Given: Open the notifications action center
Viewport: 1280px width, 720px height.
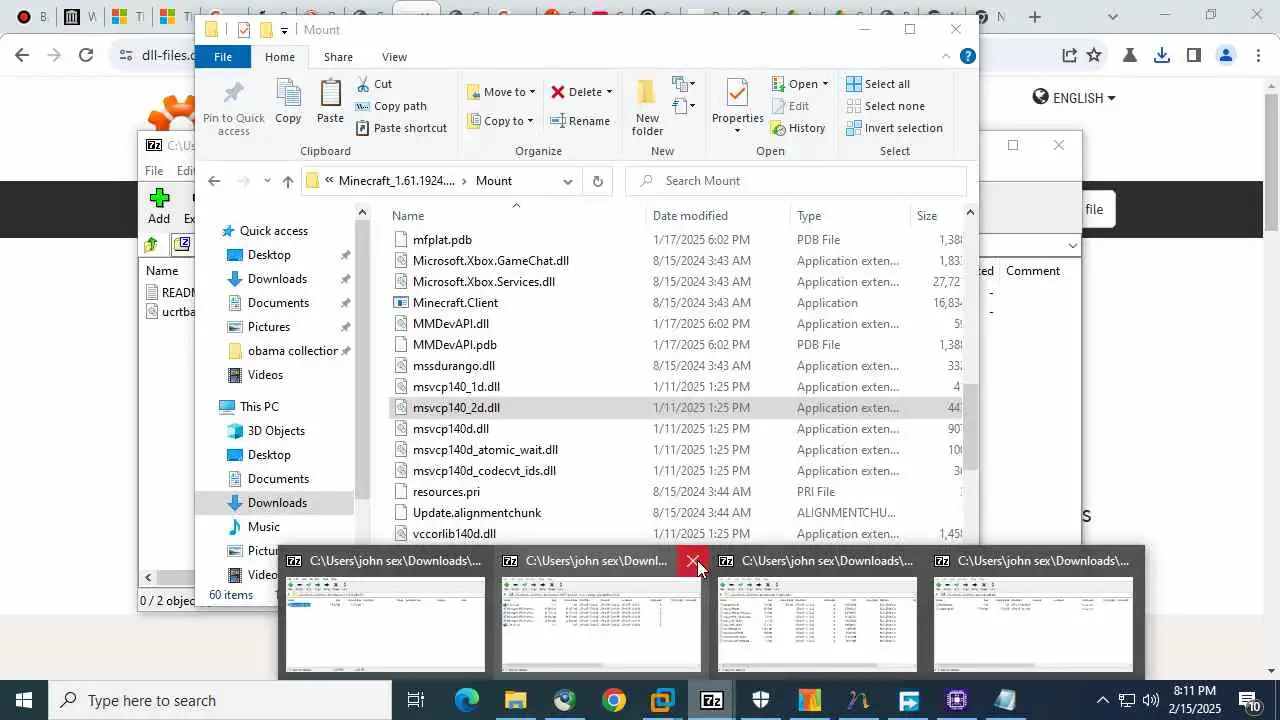Looking at the screenshot, I should click(x=1250, y=700).
